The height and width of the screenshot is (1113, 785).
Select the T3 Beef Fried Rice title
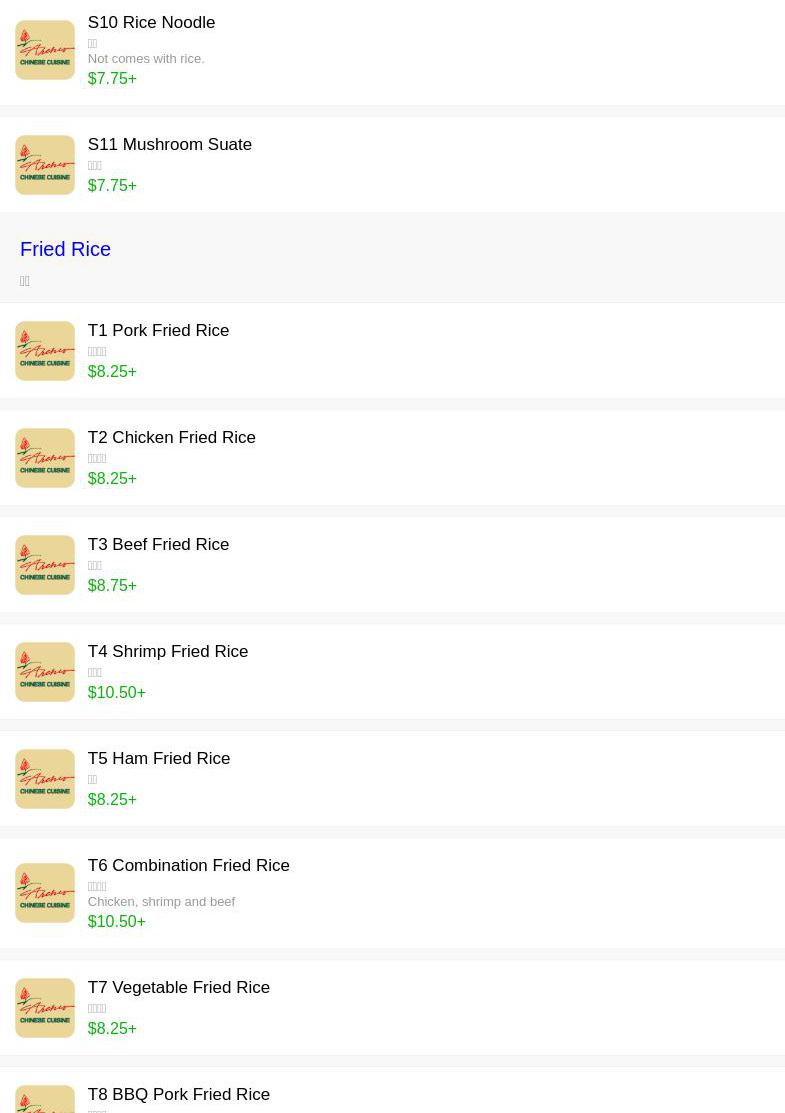click(158, 545)
